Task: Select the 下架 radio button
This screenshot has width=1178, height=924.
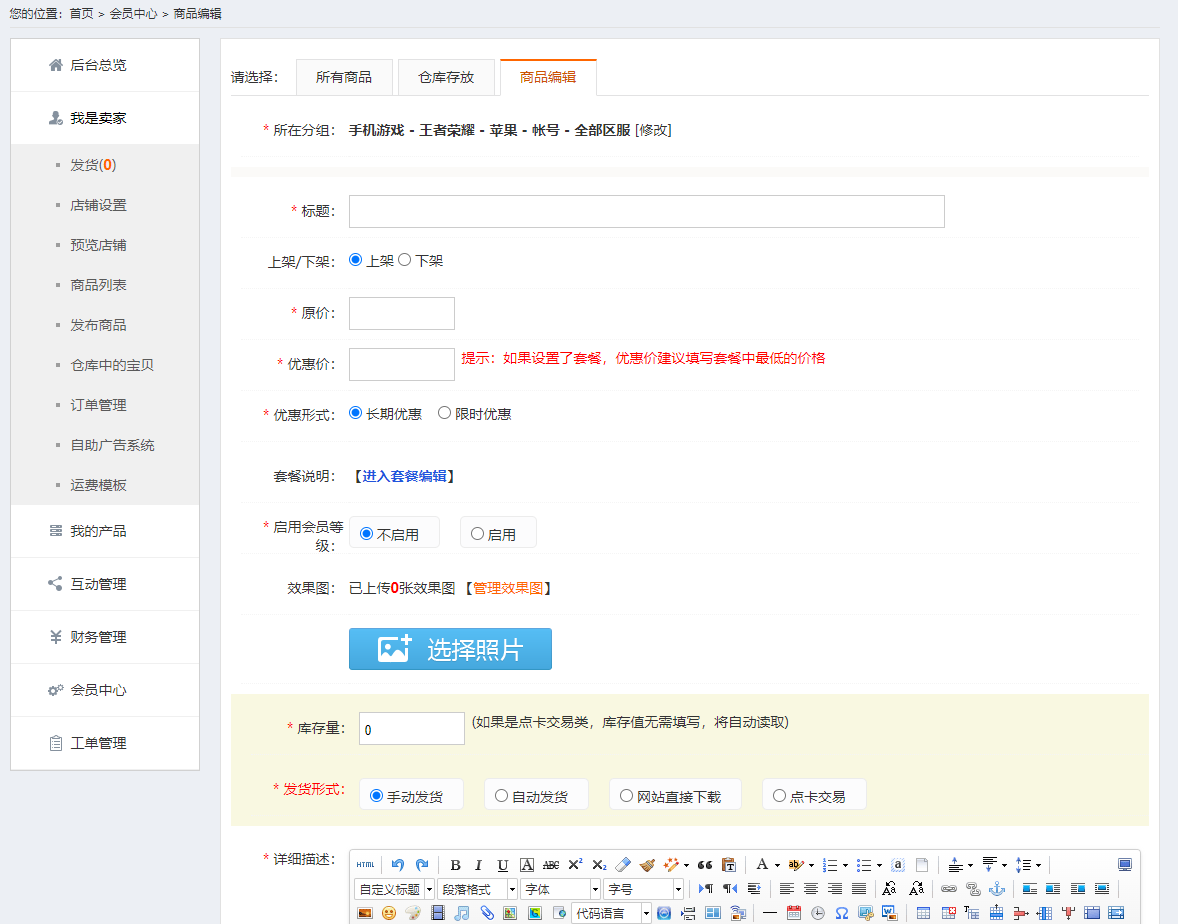Action: coord(404,259)
